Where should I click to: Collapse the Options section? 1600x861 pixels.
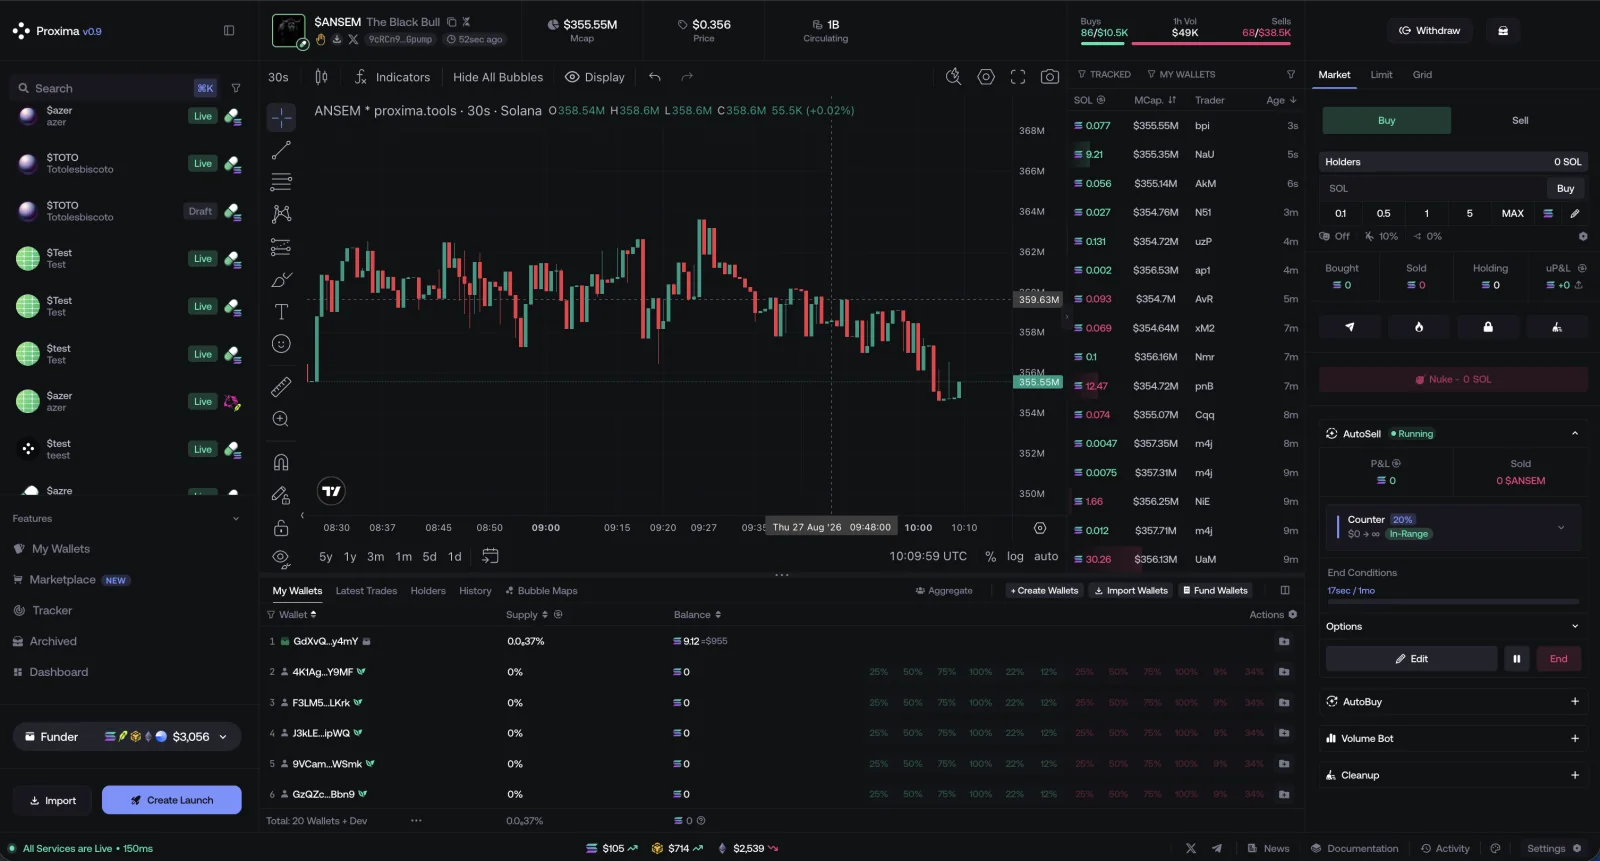pyautogui.click(x=1575, y=627)
